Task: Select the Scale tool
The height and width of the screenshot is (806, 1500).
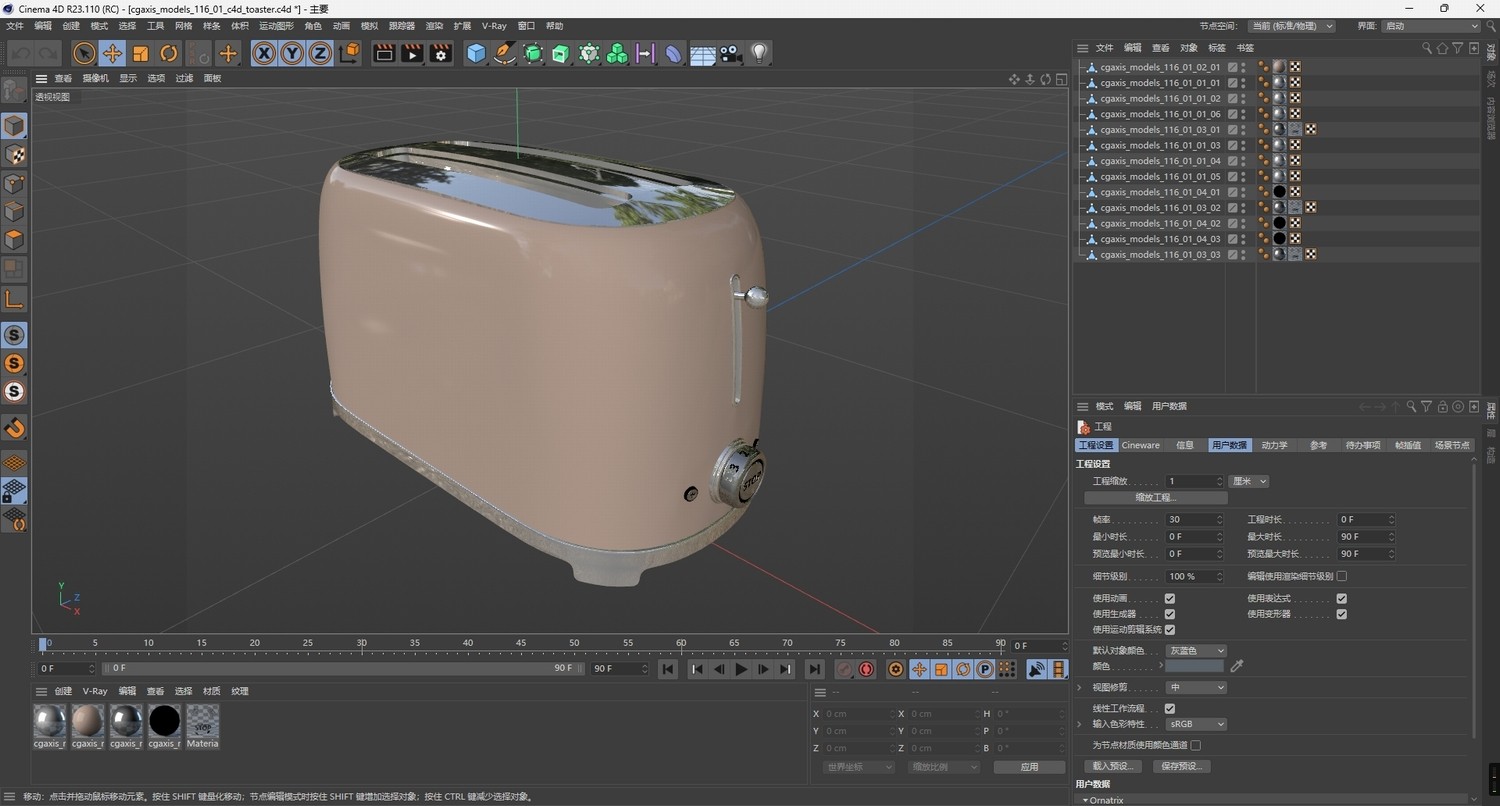Action: point(140,53)
